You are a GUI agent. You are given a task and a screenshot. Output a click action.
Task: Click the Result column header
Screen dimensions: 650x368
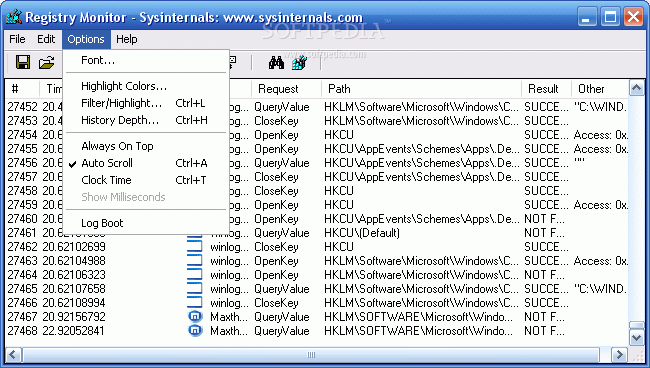546,89
